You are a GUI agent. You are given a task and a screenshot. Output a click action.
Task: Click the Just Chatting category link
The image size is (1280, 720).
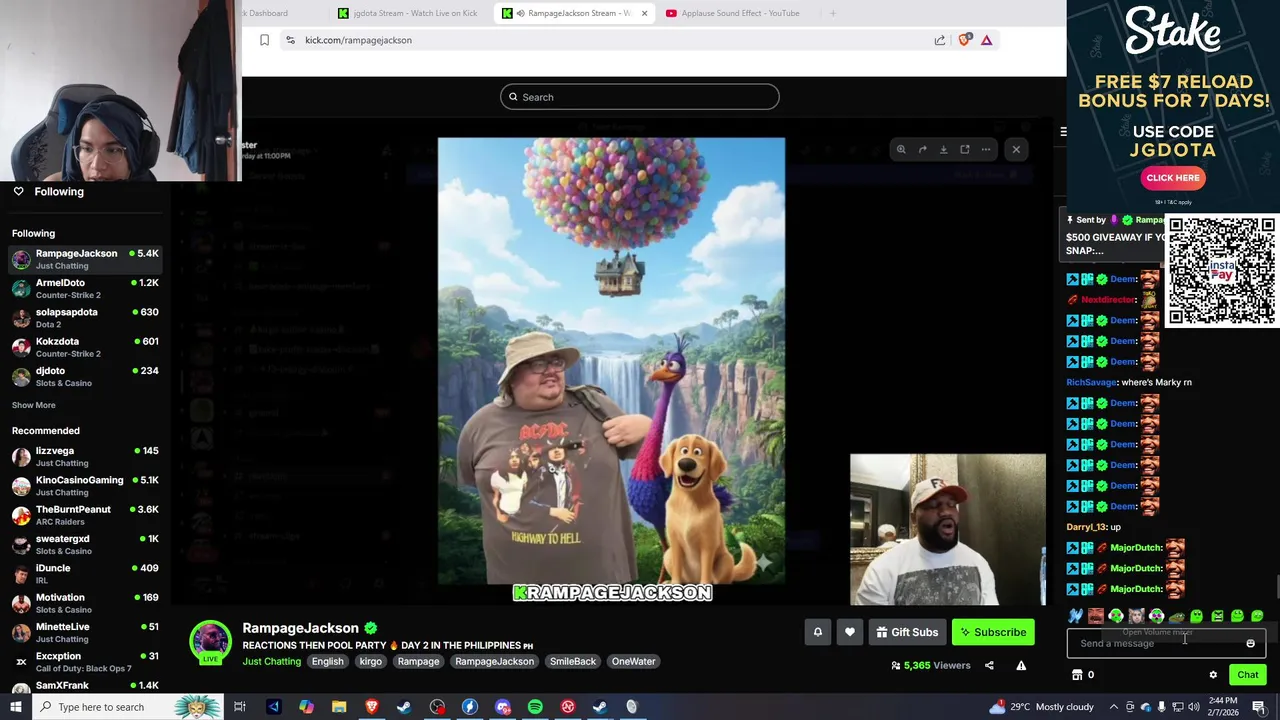tap(271, 661)
